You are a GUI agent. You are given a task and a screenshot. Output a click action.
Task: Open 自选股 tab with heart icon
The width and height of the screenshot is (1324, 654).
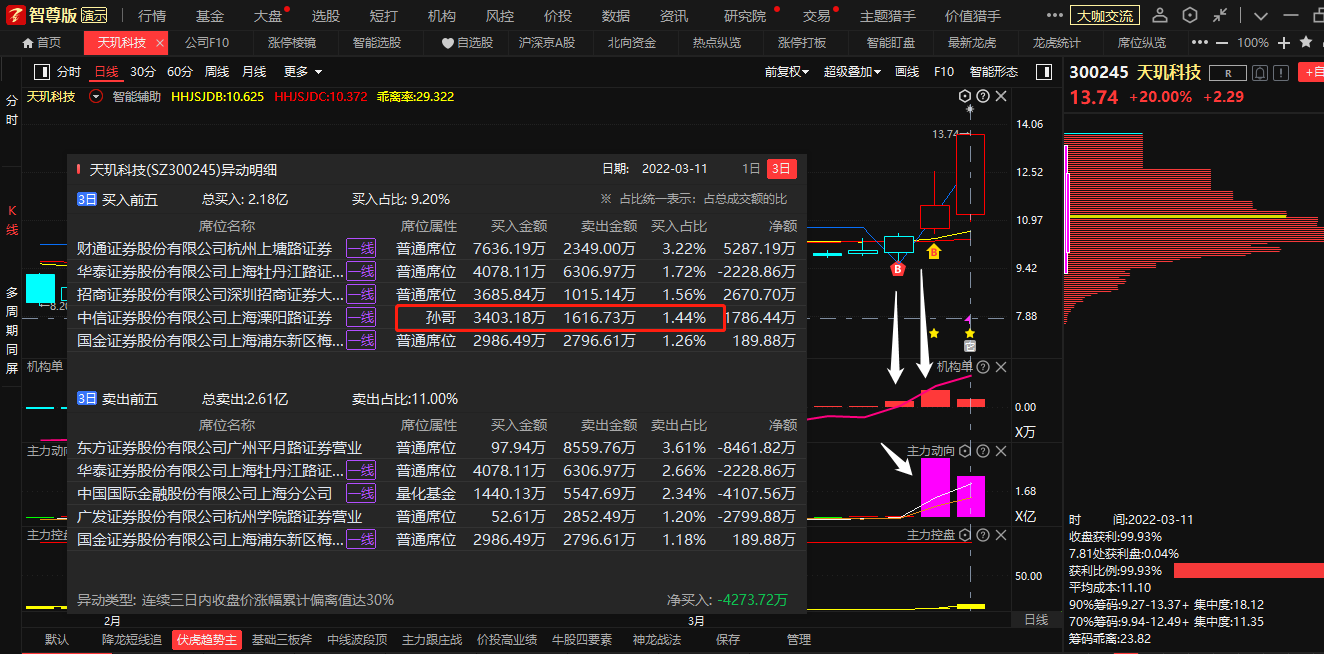(x=467, y=43)
